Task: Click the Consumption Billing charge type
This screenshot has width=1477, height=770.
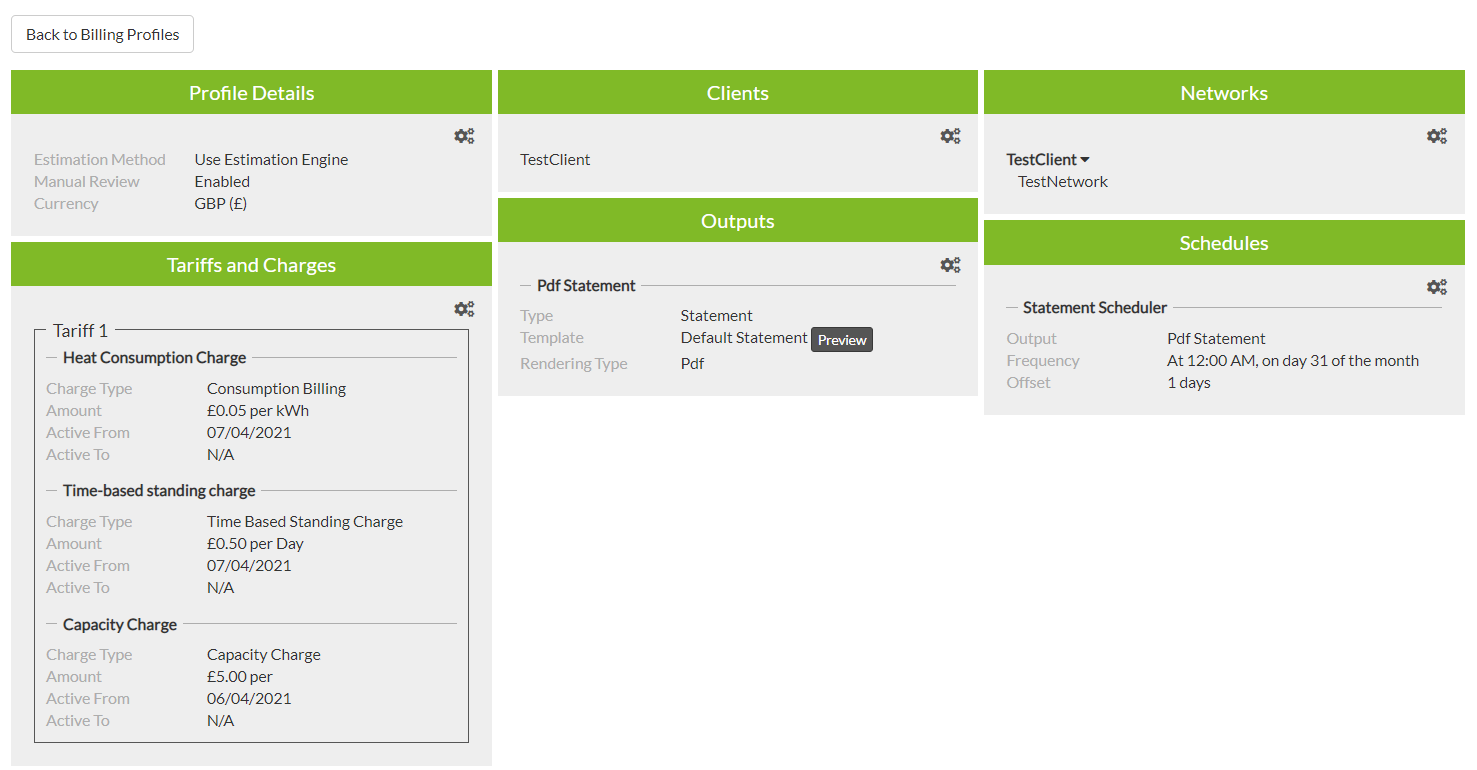Action: click(x=277, y=388)
